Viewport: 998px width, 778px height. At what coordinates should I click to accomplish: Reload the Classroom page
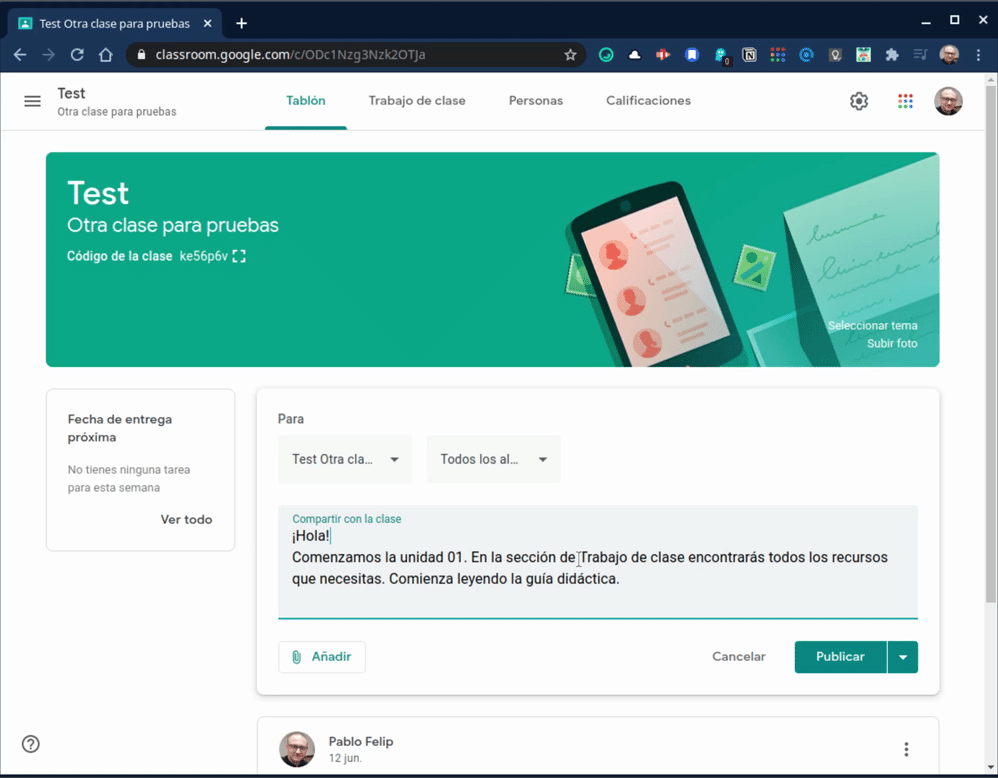[x=77, y=55]
